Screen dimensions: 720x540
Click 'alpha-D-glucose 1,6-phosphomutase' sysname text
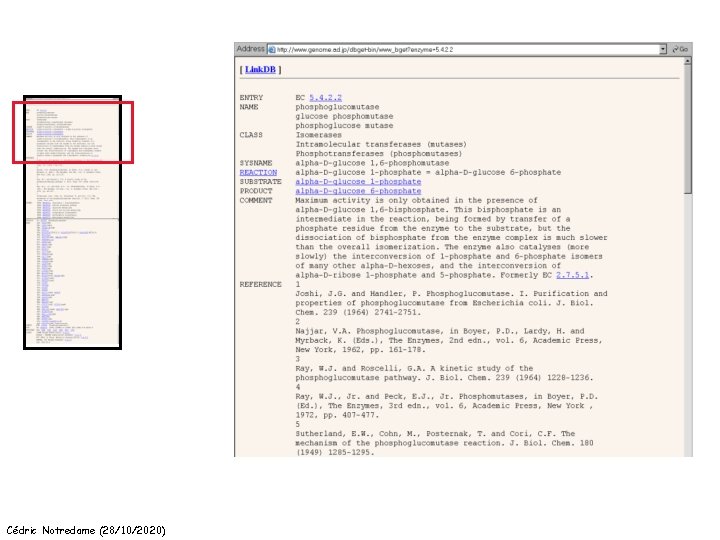click(x=372, y=163)
